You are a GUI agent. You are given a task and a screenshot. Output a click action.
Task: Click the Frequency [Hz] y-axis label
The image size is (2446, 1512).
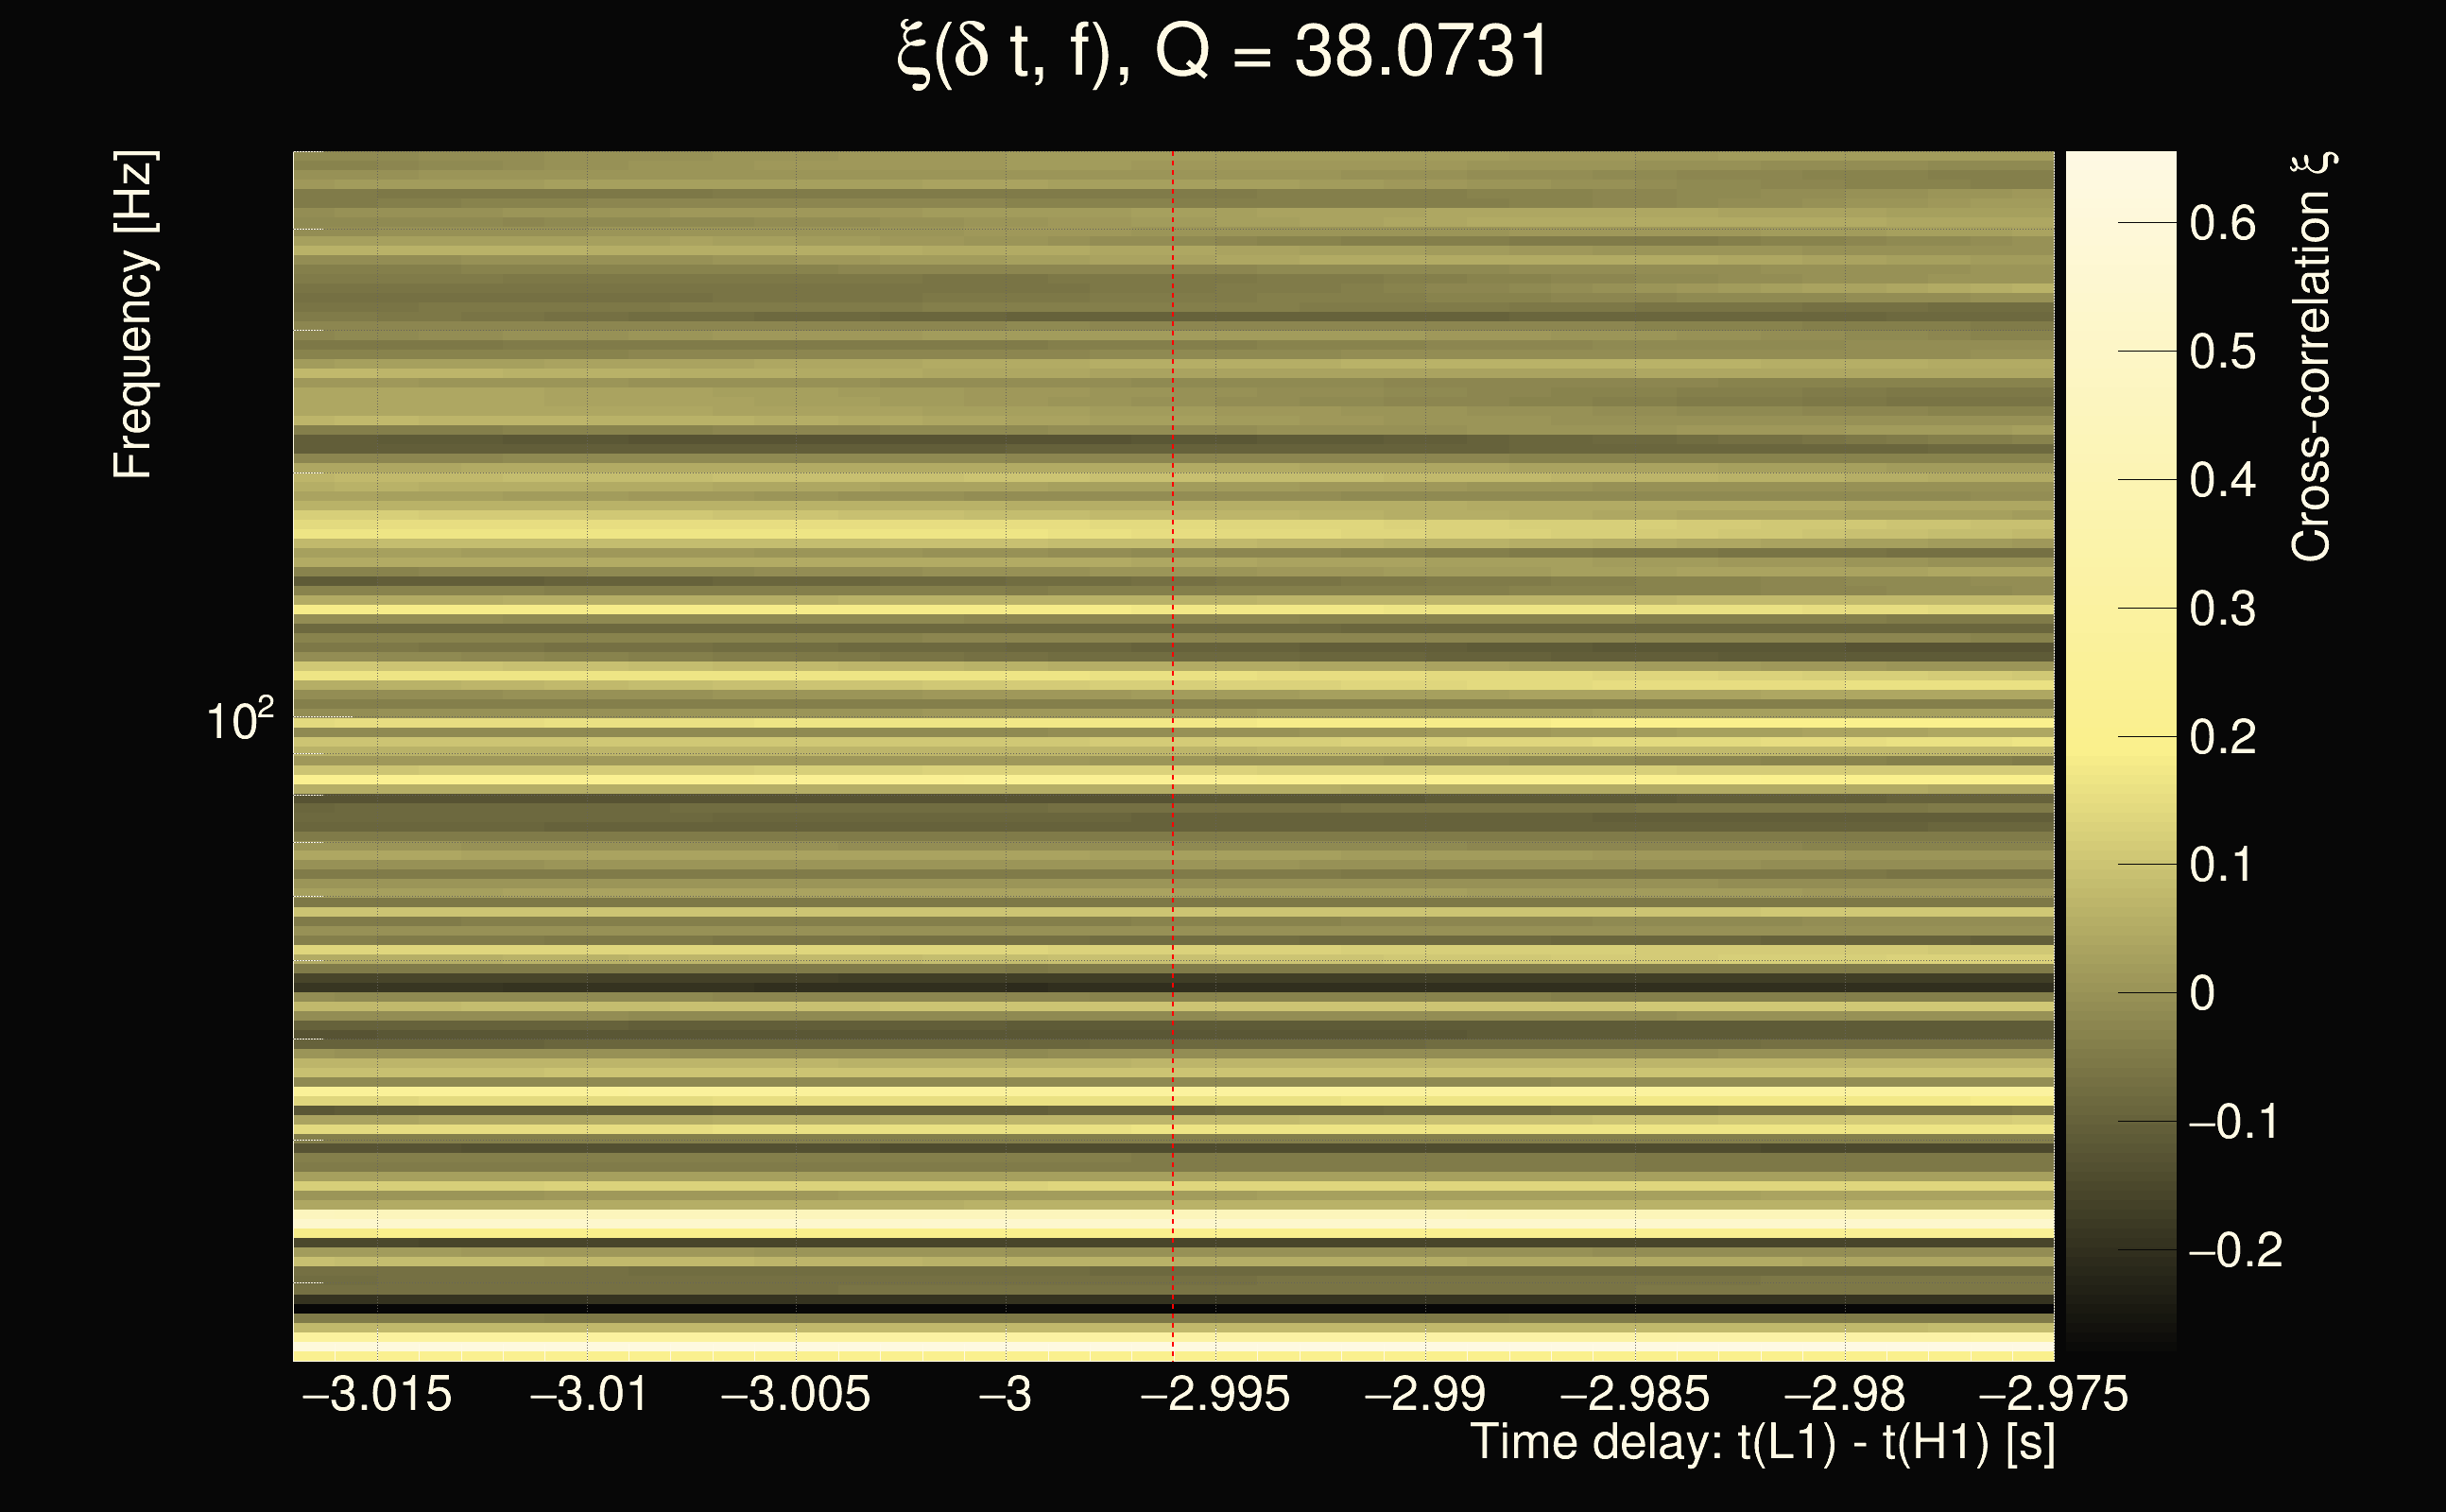134,315
